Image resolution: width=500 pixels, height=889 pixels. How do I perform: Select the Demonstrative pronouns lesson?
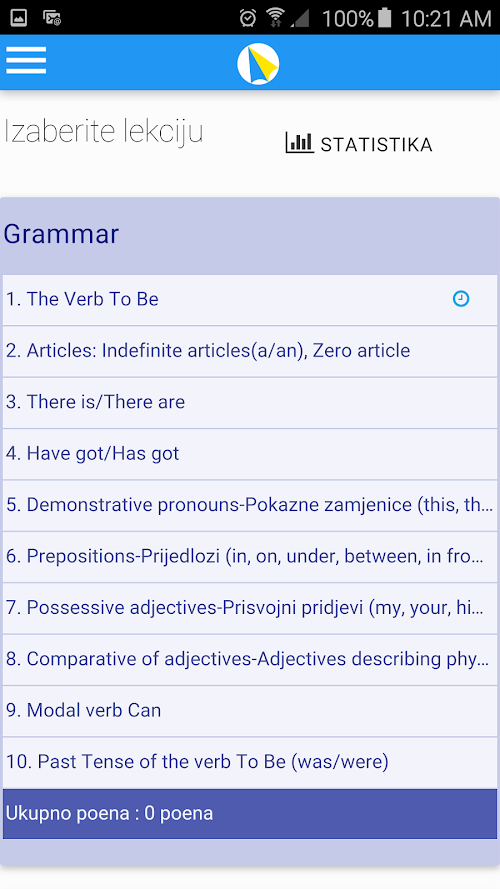(x=250, y=506)
